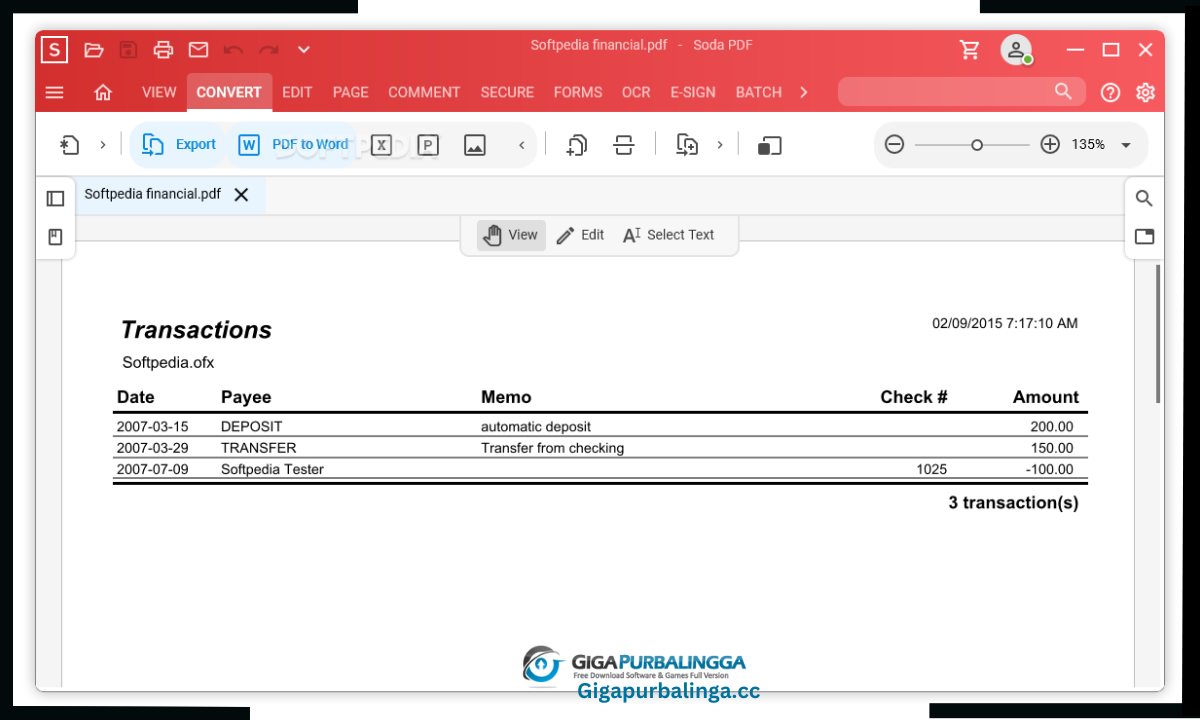
Task: Open the OCR tab
Action: (x=636, y=92)
